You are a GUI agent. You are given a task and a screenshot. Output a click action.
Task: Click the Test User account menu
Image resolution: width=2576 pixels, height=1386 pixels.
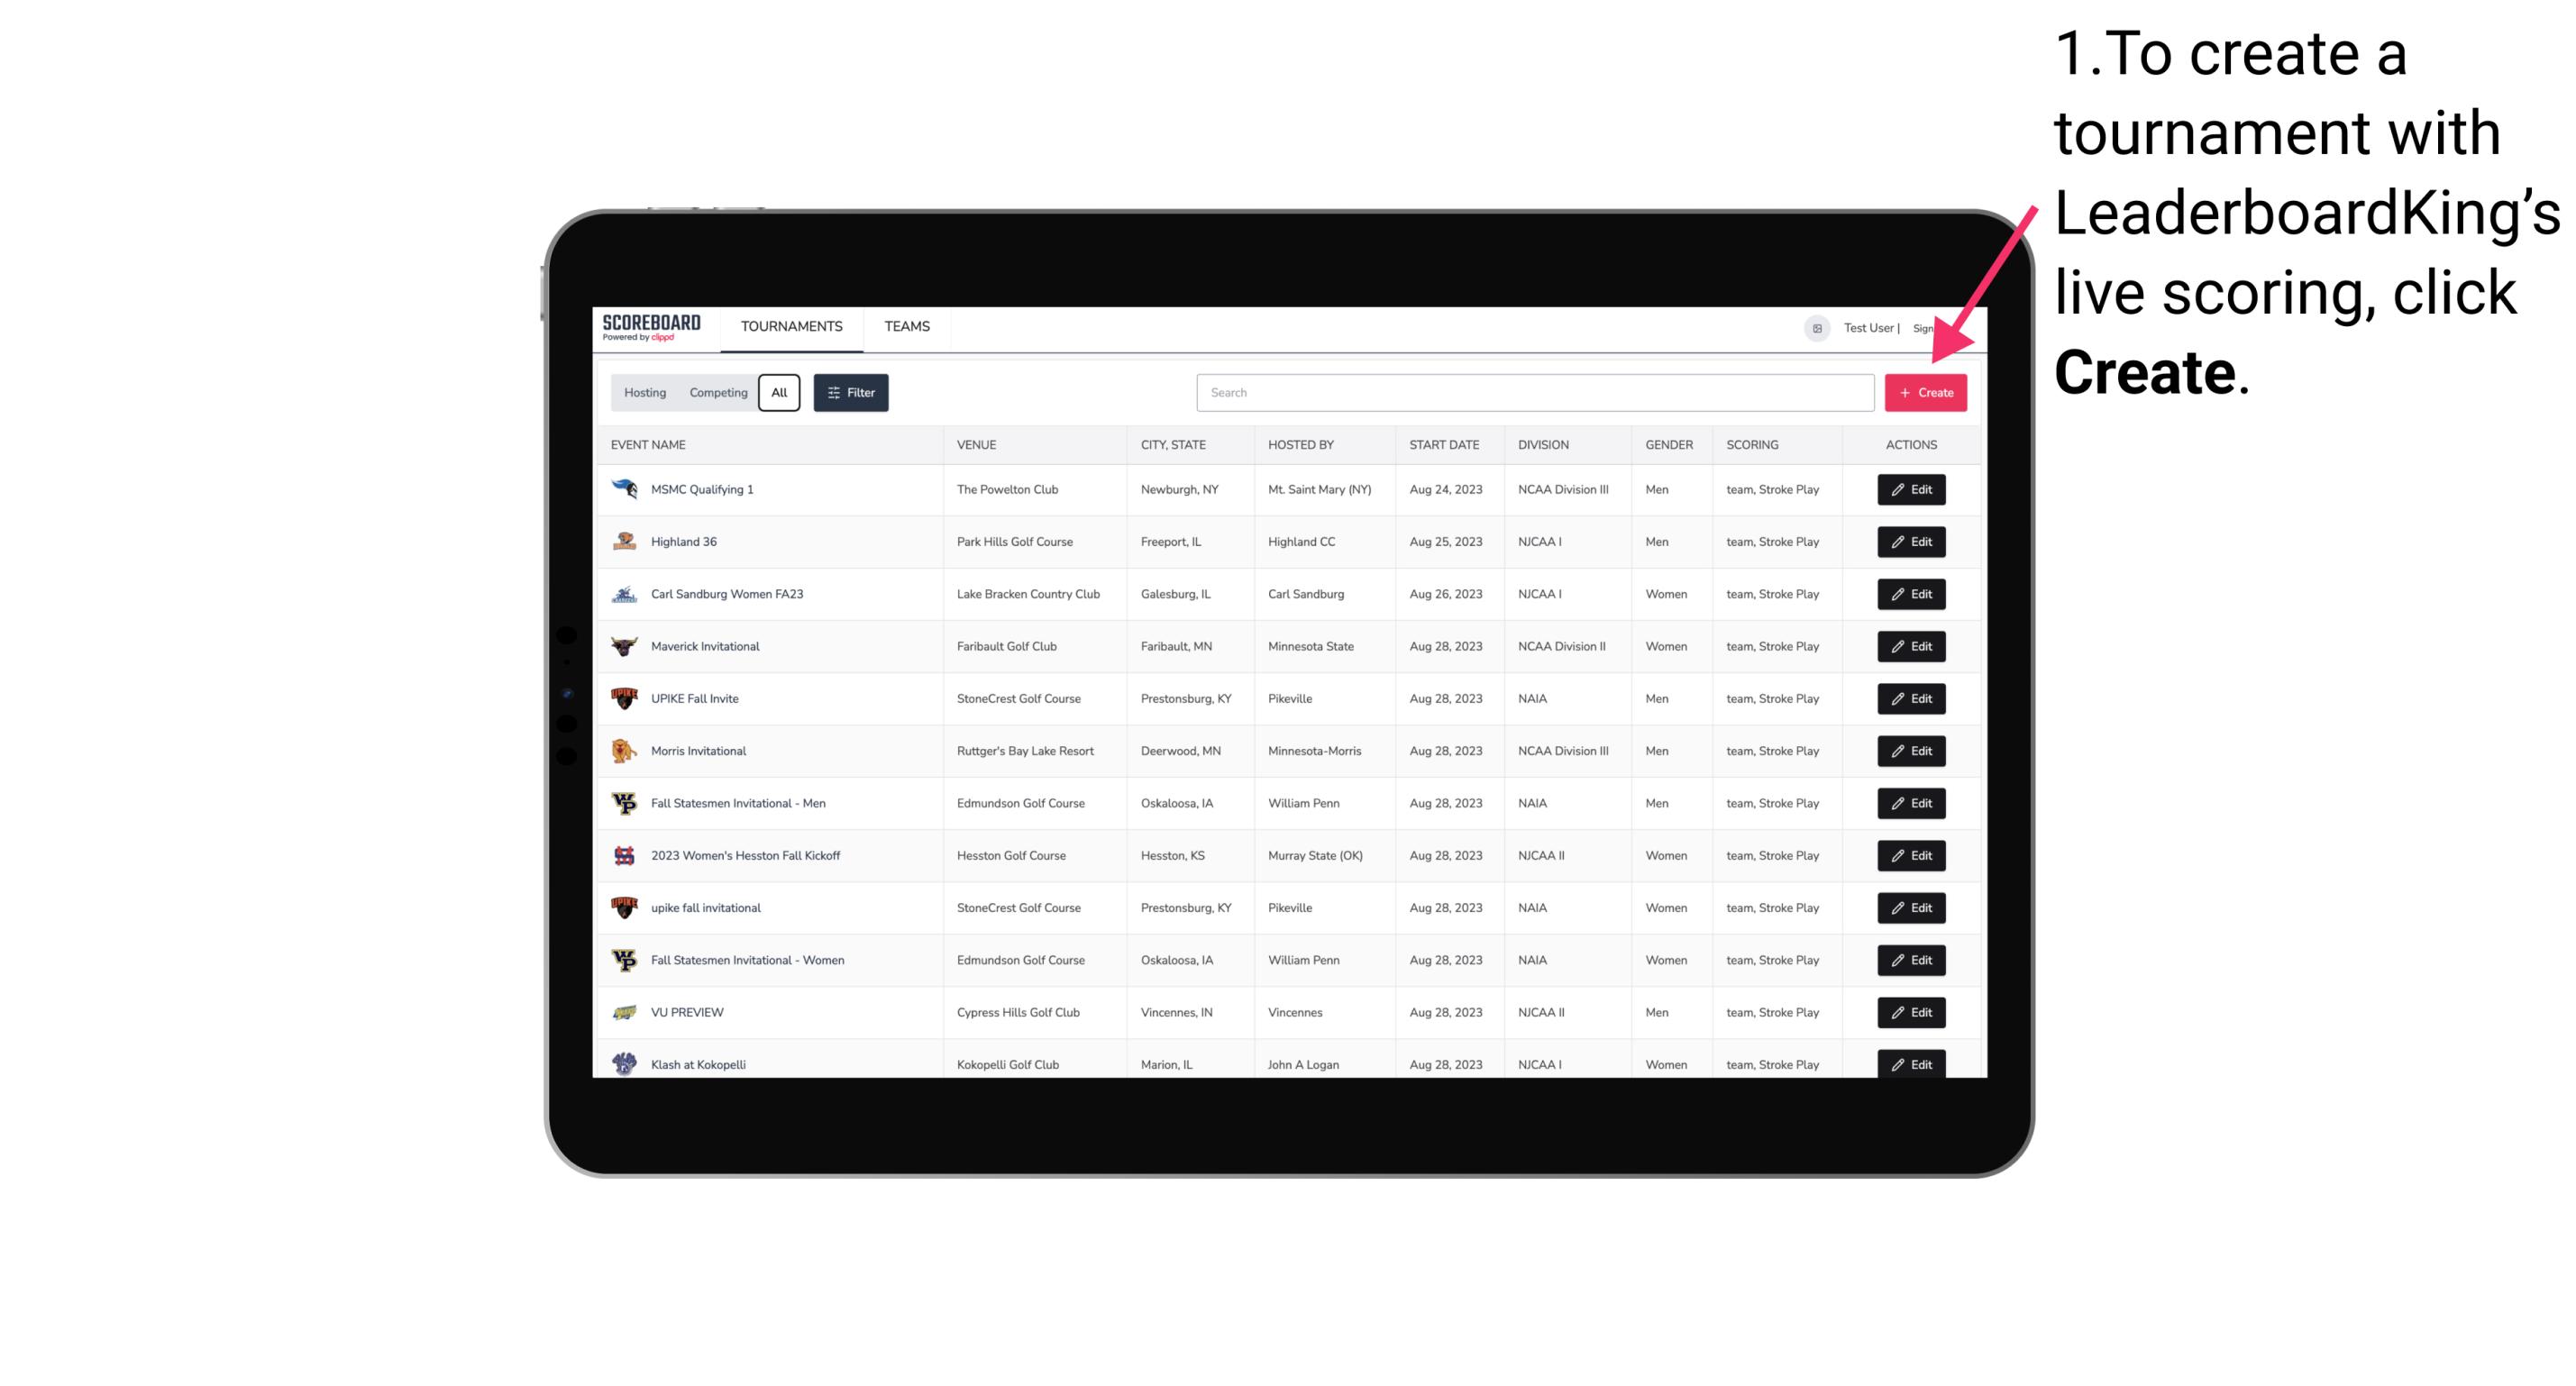(x=1868, y=328)
